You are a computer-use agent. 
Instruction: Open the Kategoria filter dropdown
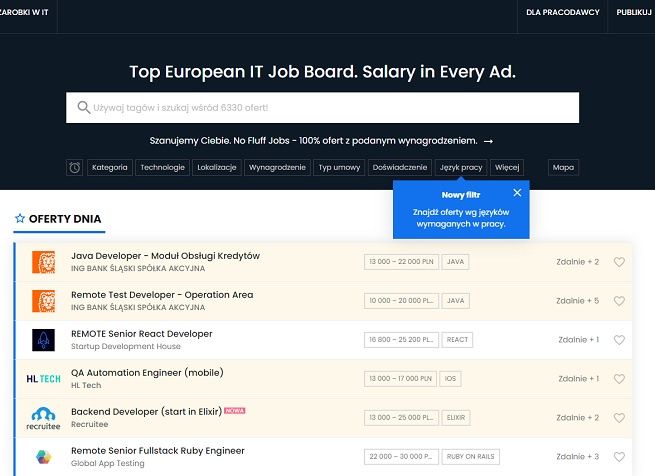(110, 168)
